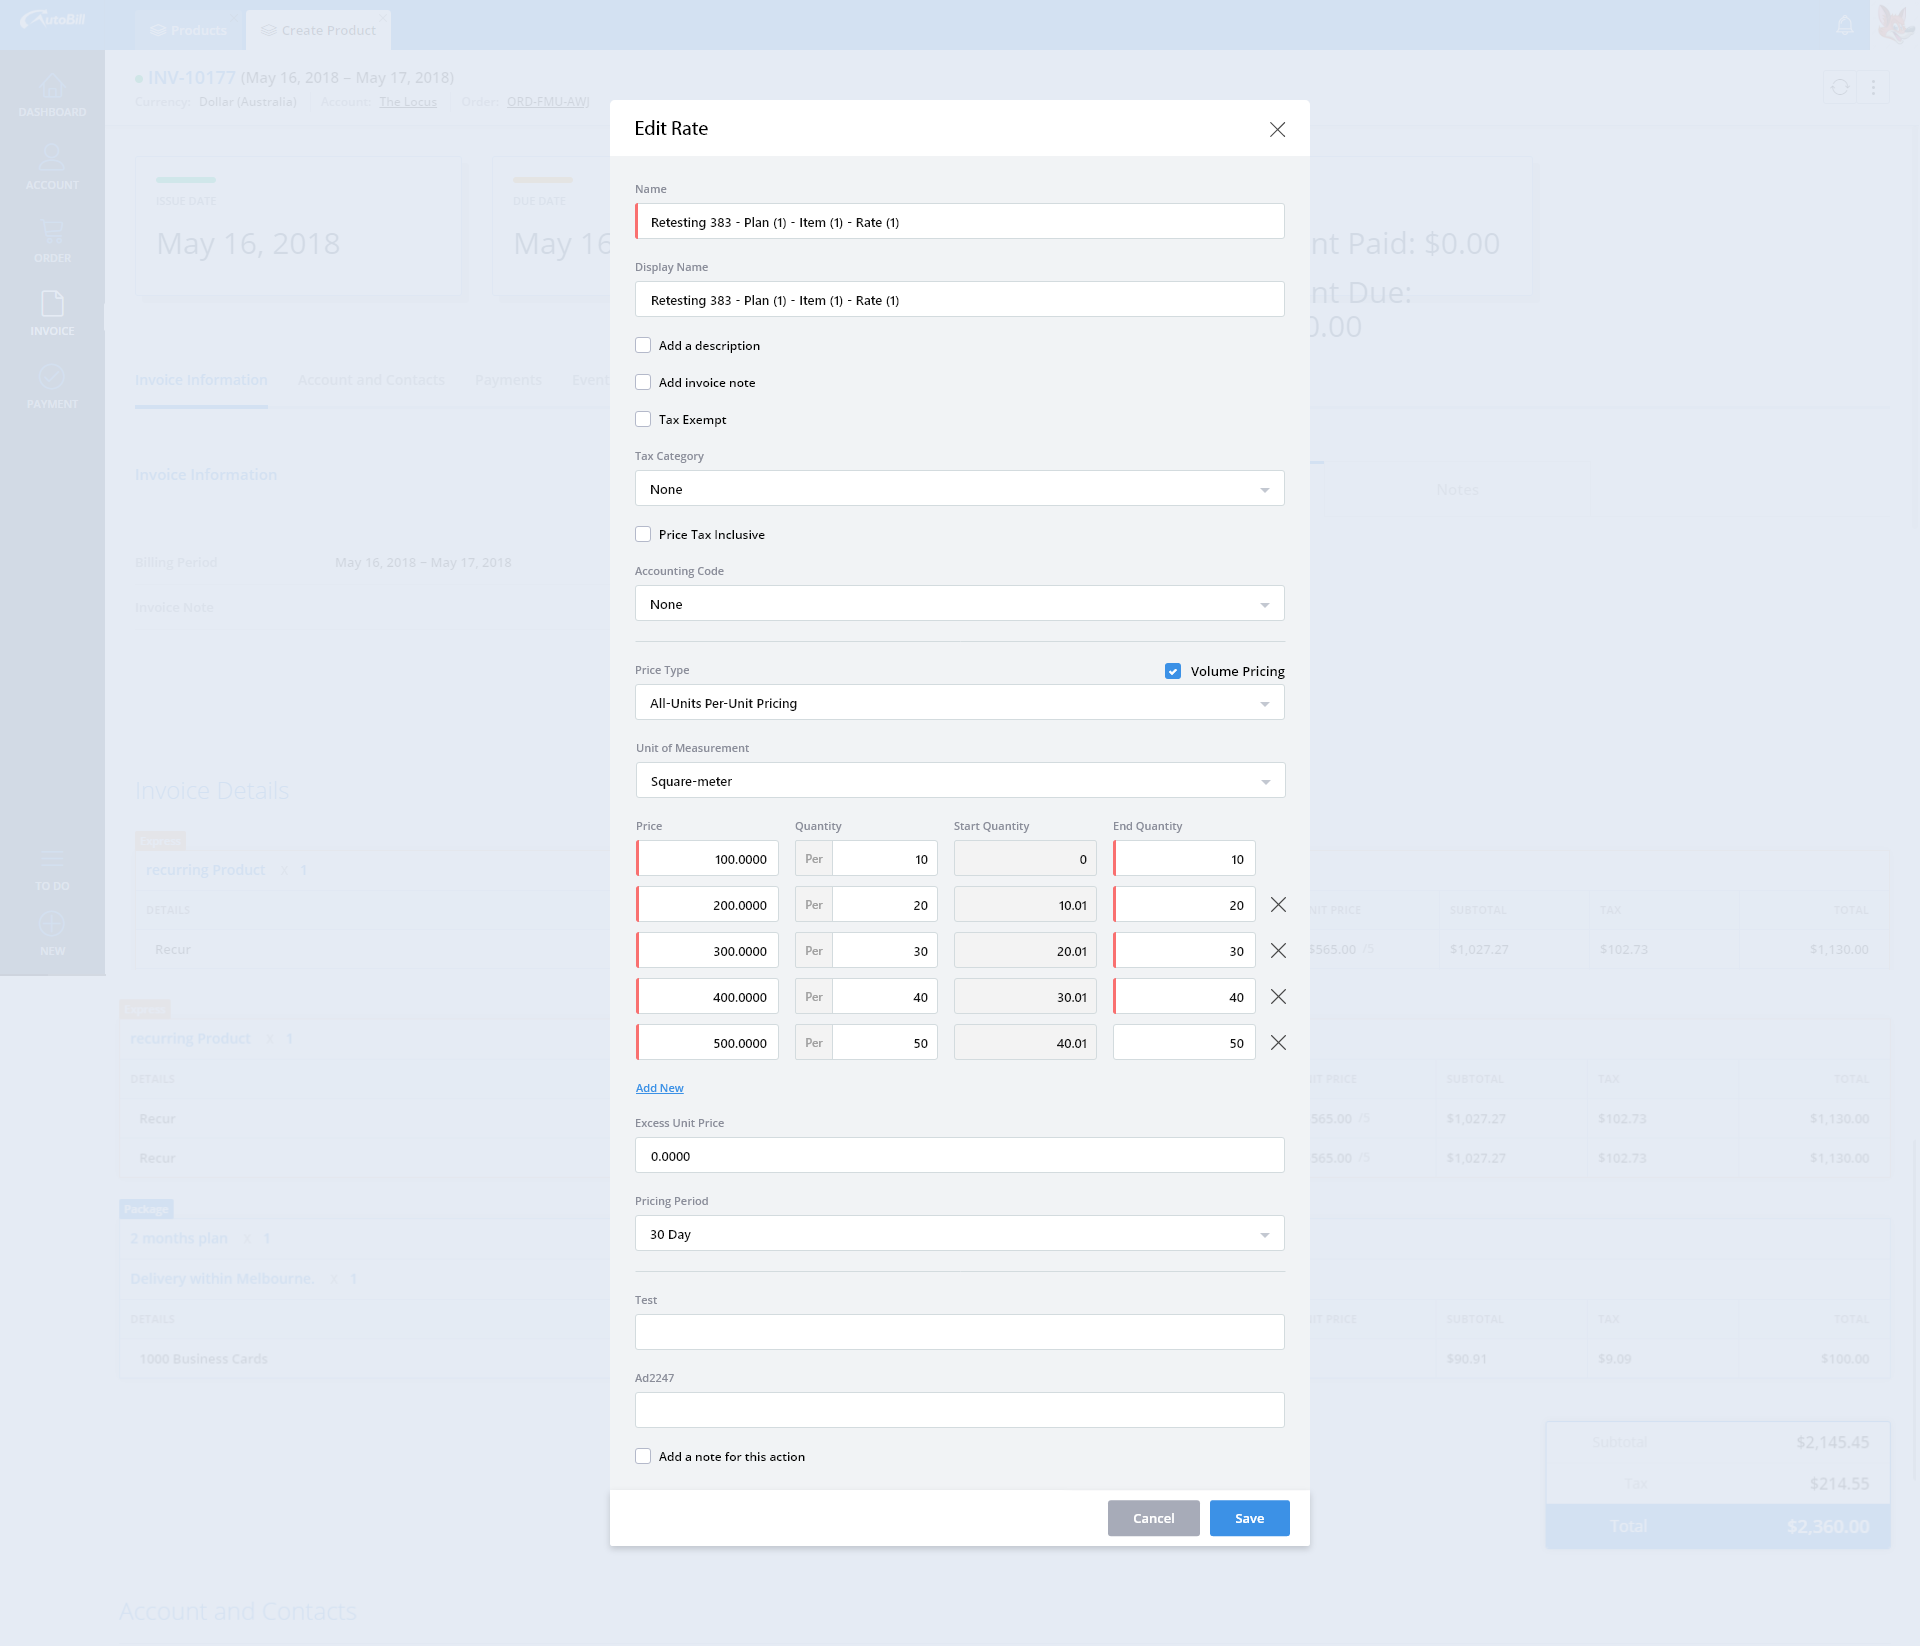This screenshot has height=1646, width=1920.
Task: Click the notification bell icon
Action: [1845, 25]
